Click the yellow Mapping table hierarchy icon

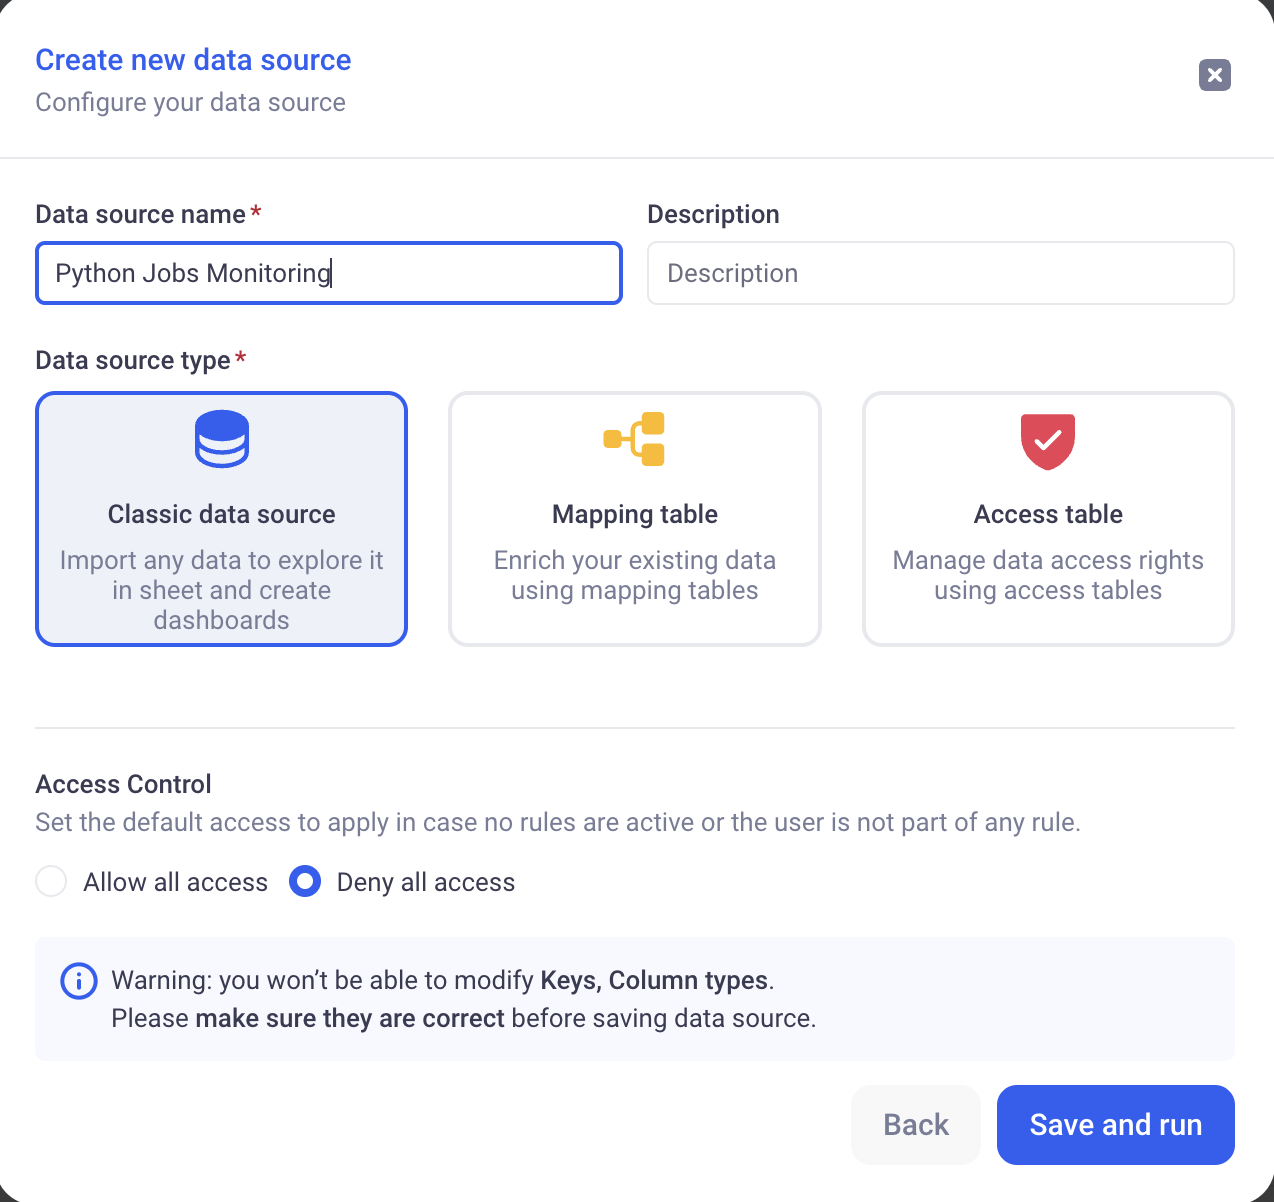tap(635, 439)
